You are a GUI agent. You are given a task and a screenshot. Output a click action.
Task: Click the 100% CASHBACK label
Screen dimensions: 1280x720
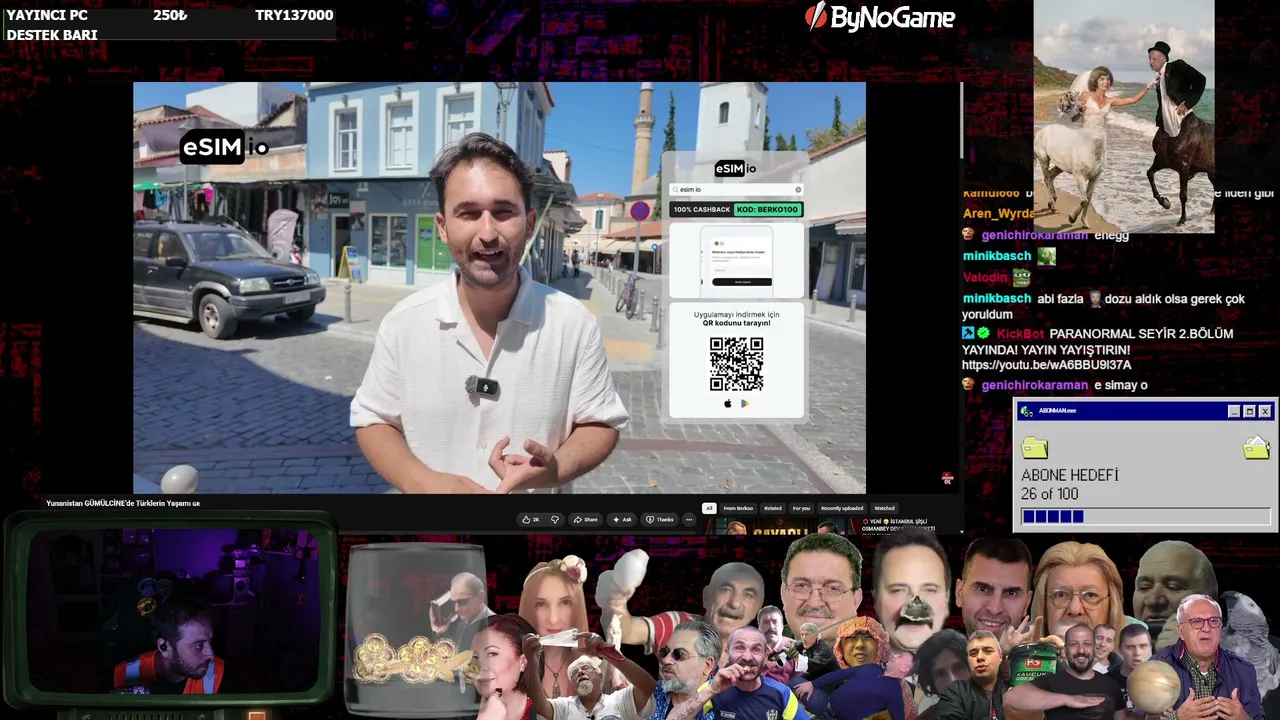point(702,210)
